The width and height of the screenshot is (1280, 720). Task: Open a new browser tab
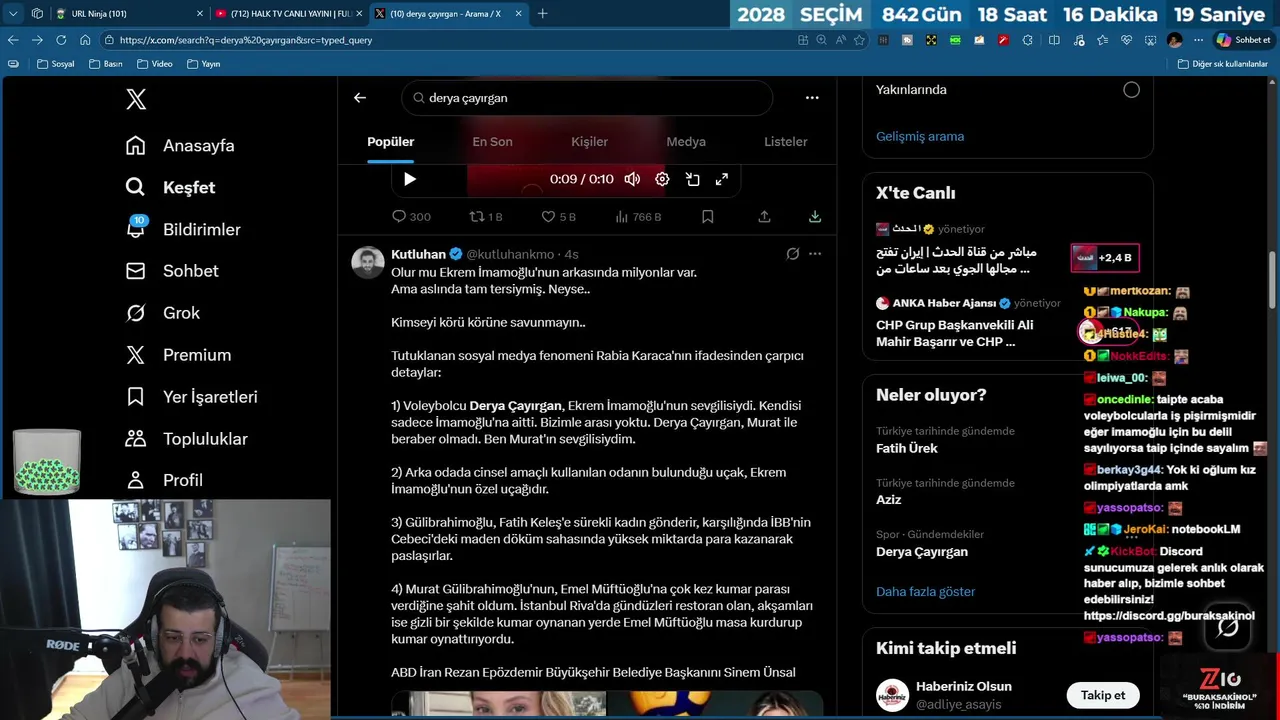tap(542, 14)
